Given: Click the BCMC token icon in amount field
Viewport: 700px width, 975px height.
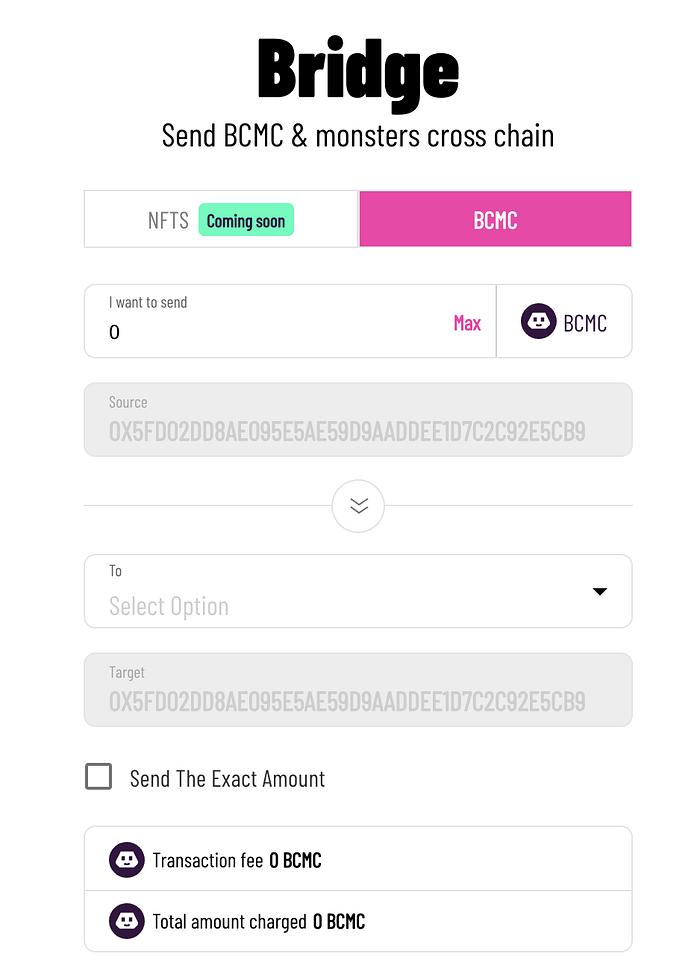Looking at the screenshot, I should pos(538,322).
